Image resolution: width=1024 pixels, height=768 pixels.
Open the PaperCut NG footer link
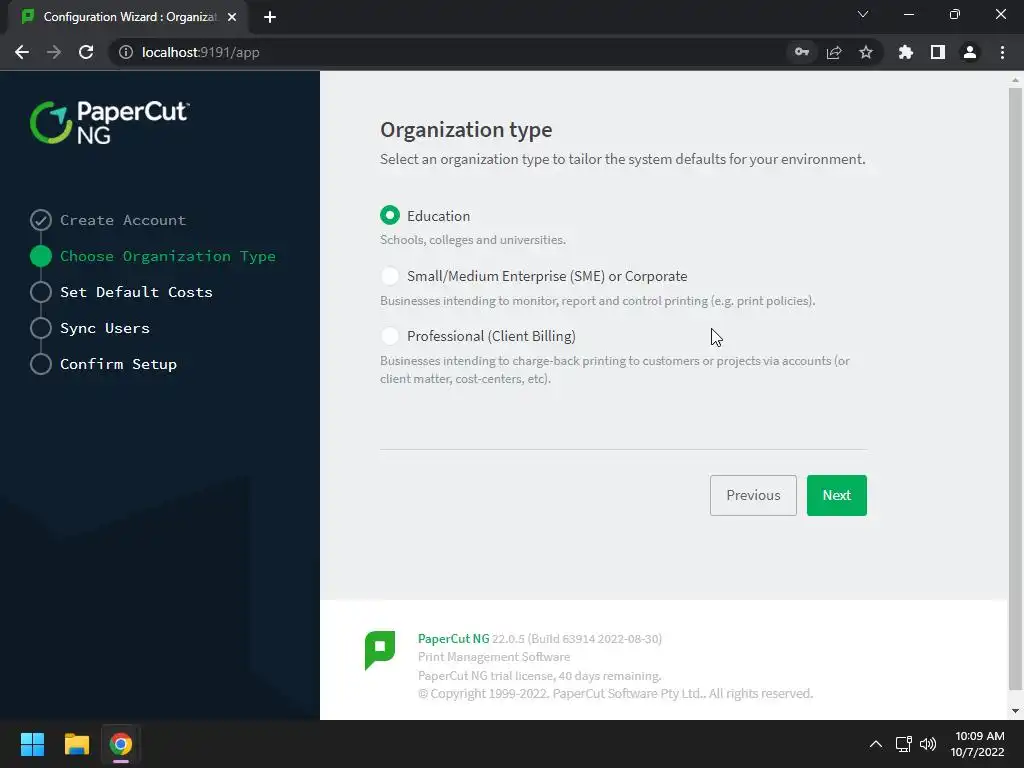coord(453,639)
